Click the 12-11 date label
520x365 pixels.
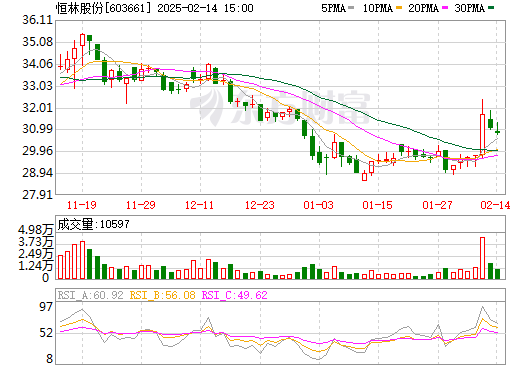click(199, 205)
